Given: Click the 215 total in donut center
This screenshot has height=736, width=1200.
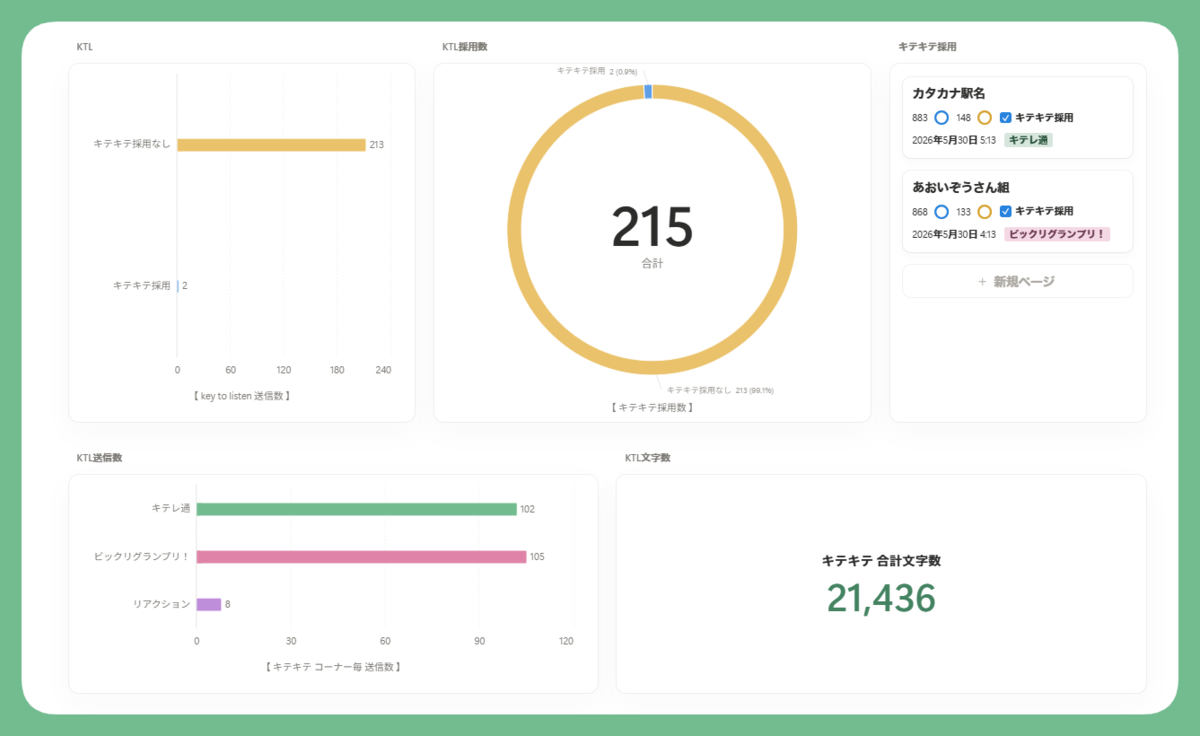Looking at the screenshot, I should coord(652,227).
